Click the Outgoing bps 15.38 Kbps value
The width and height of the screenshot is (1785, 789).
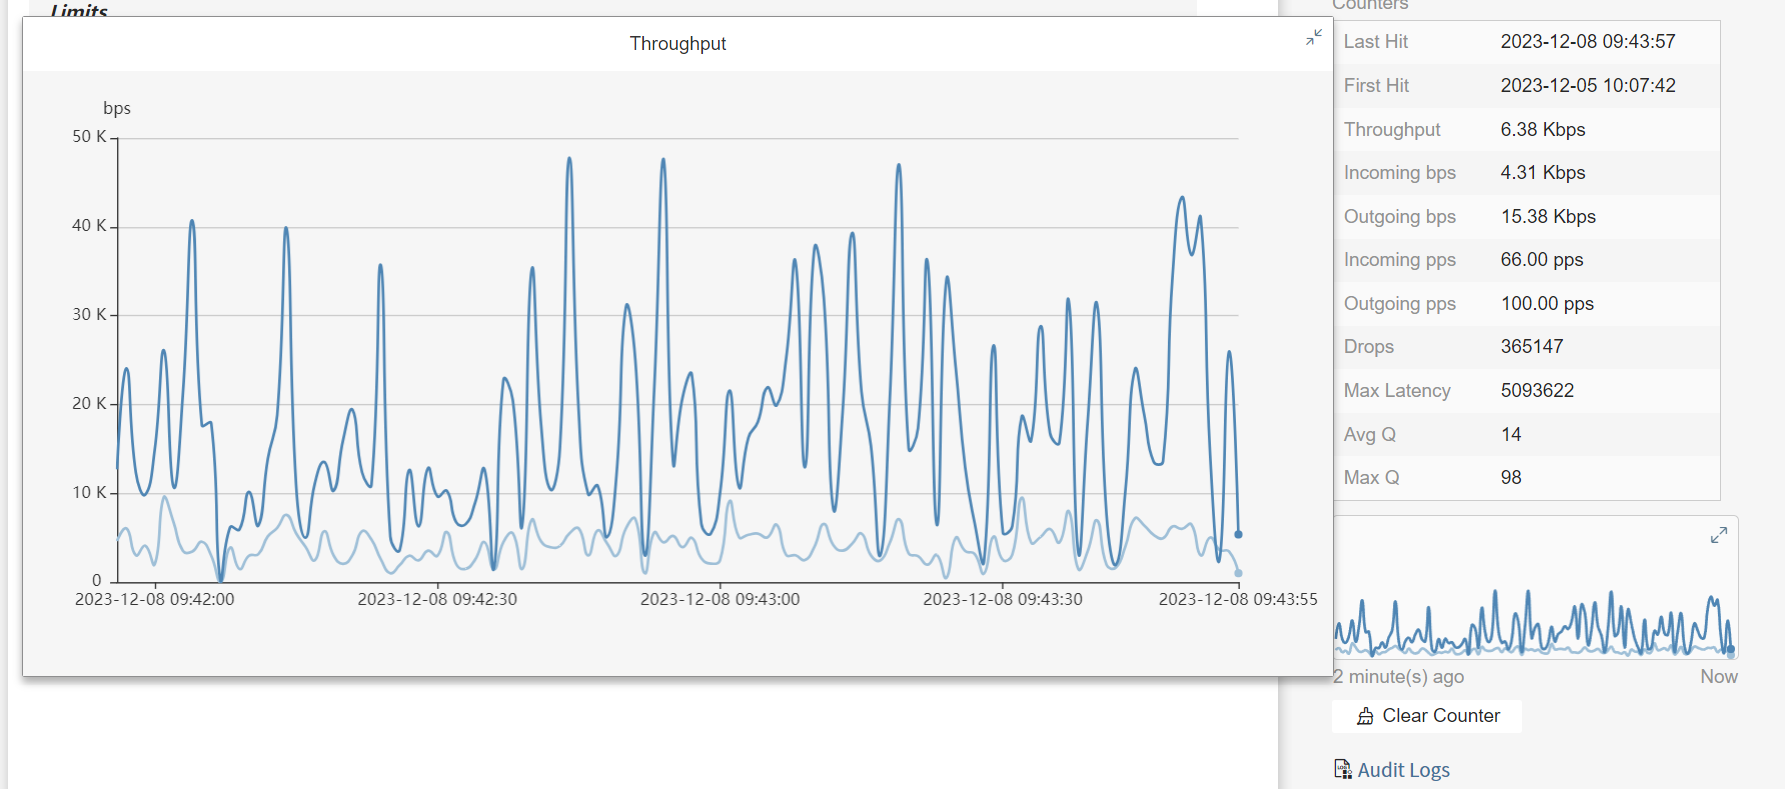point(1547,217)
